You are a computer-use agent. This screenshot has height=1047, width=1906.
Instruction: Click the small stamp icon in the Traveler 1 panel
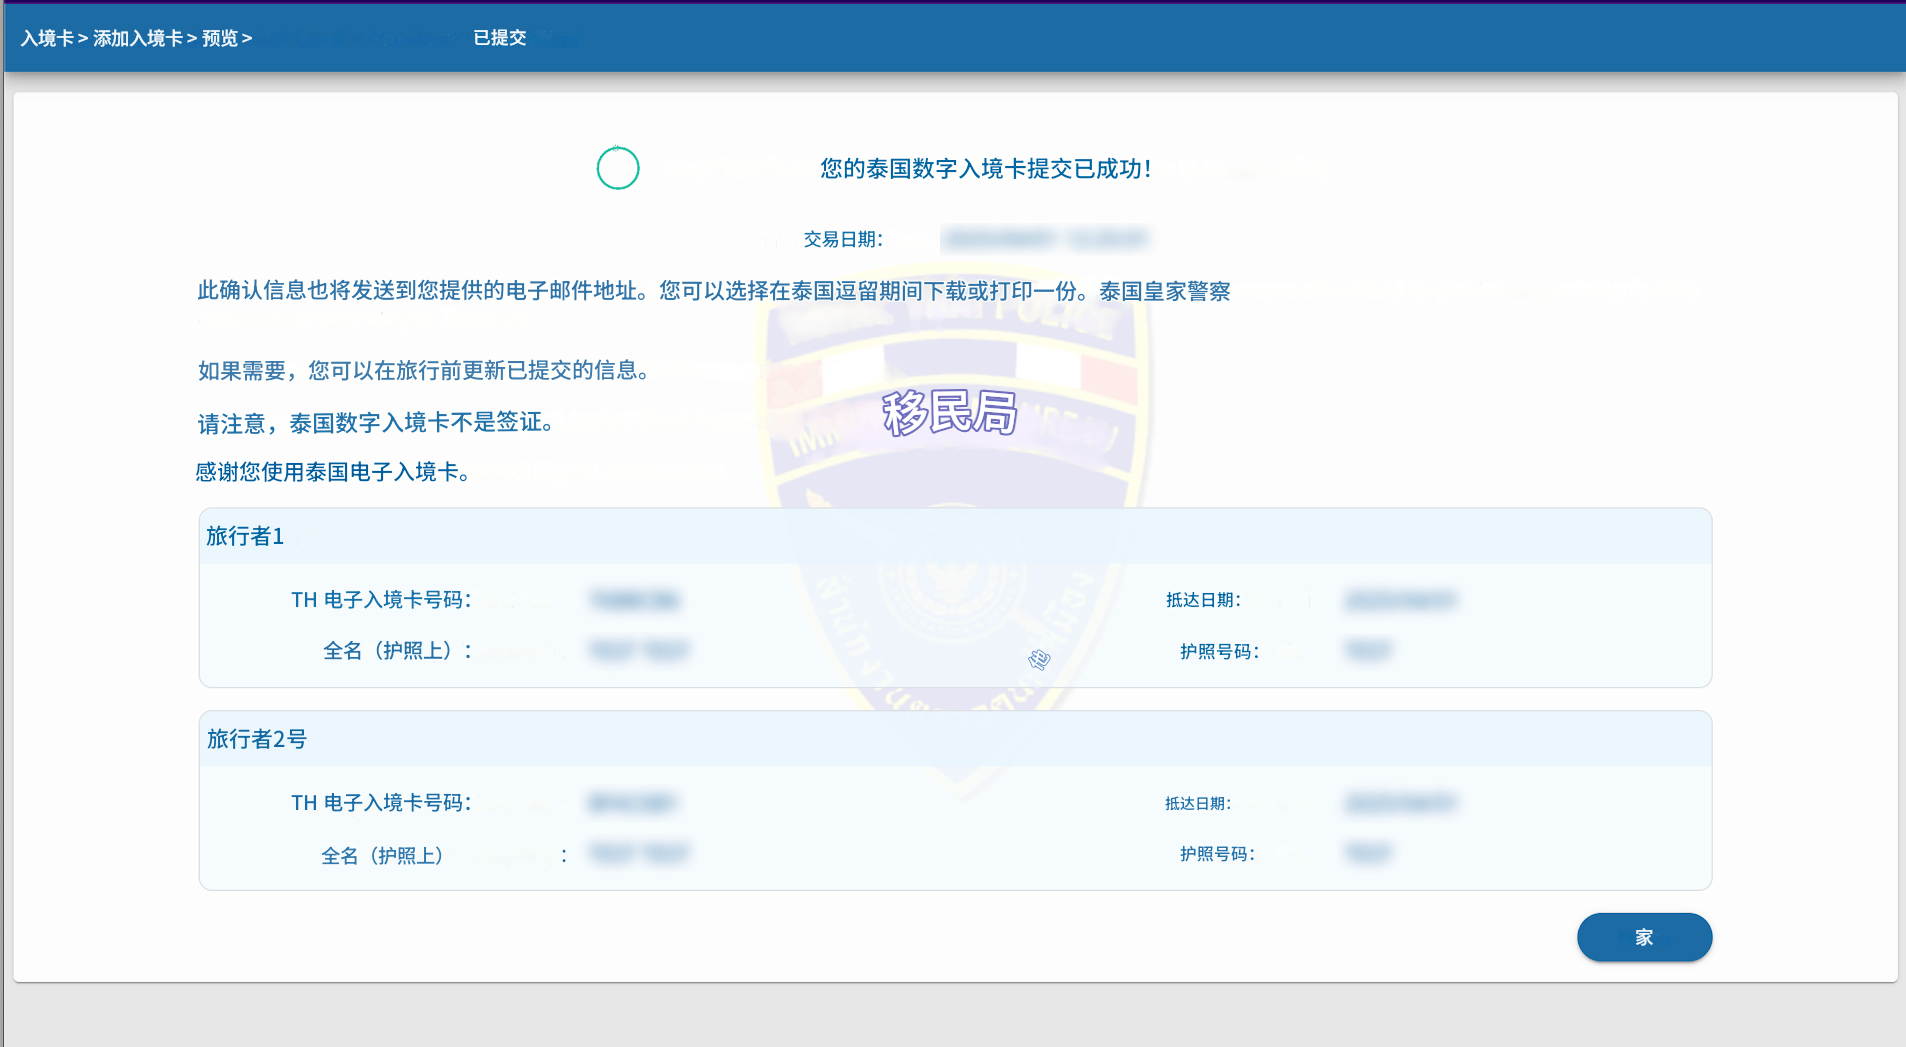(x=1039, y=659)
